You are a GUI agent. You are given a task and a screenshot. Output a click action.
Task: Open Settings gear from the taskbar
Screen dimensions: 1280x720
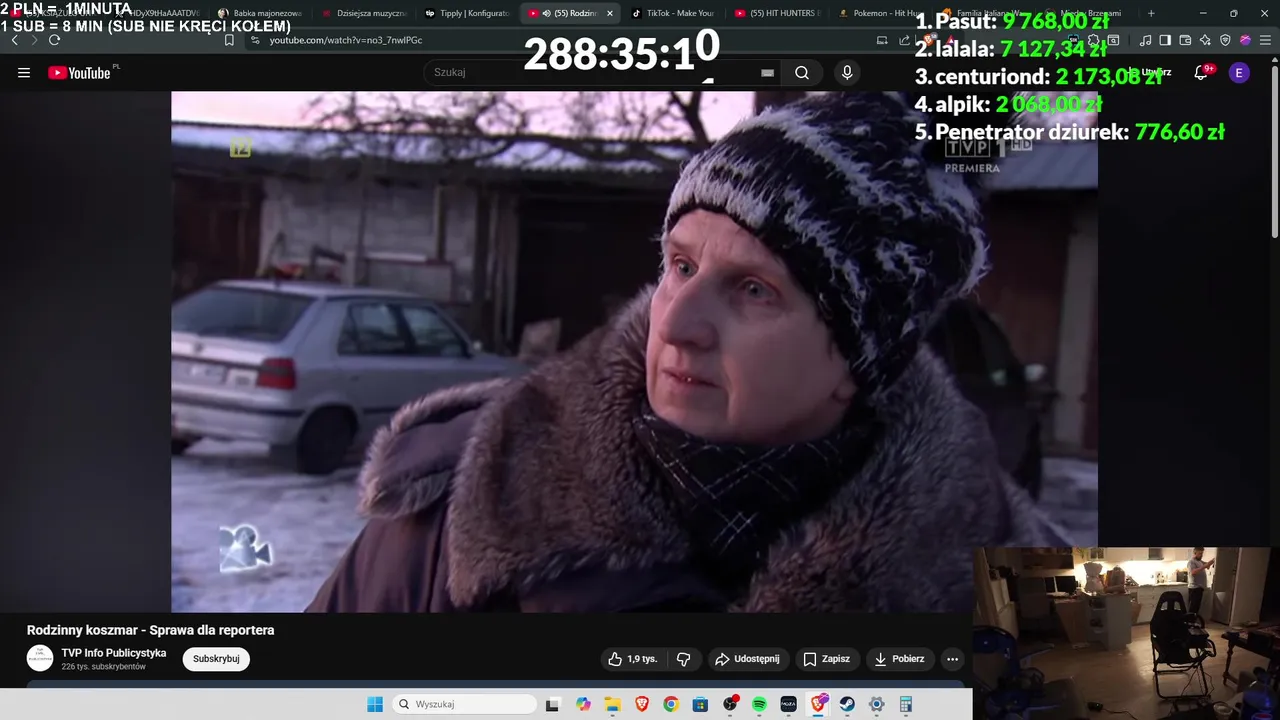876,704
